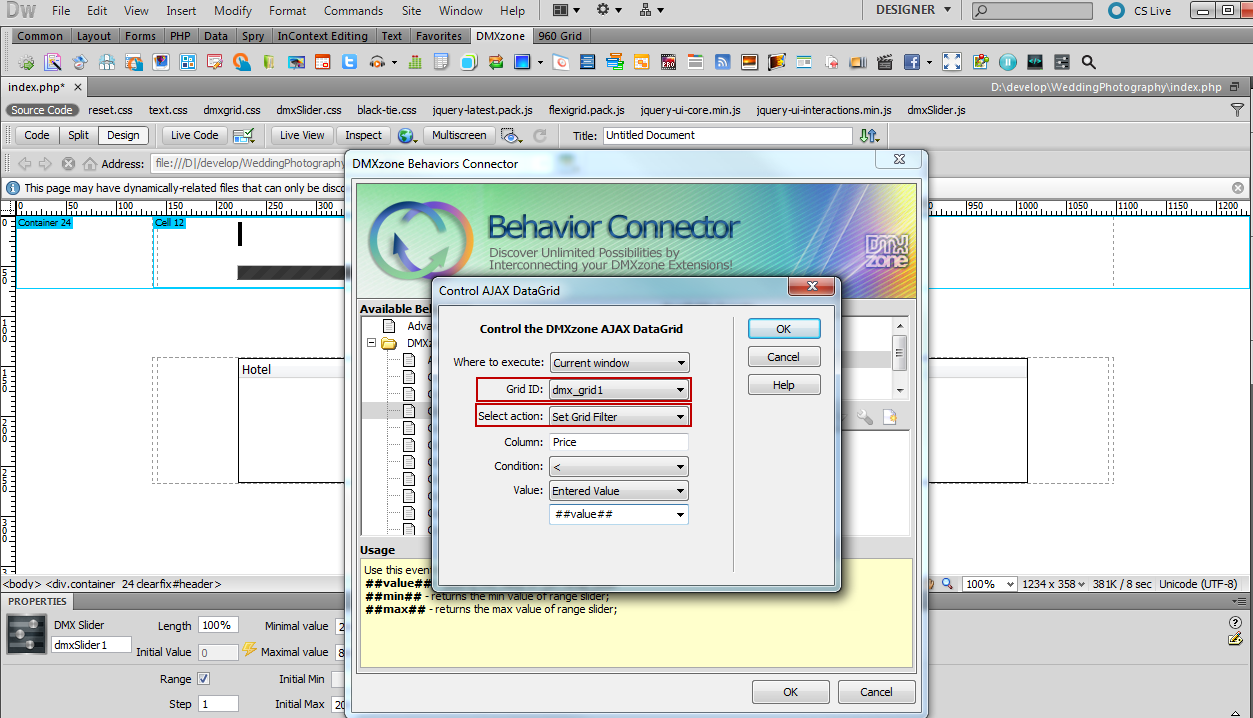
Task: Open the Site management icon in menu bar
Action: point(649,11)
